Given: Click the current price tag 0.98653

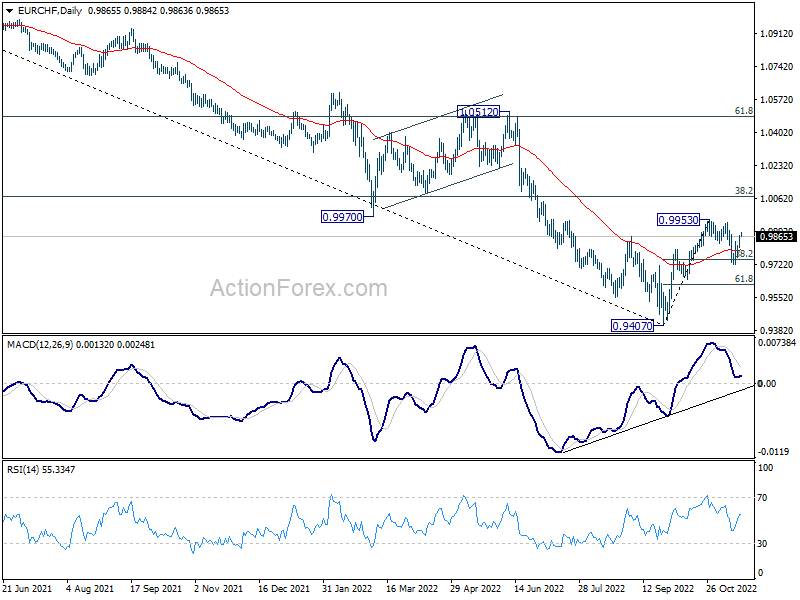Looking at the screenshot, I should click(x=776, y=236).
